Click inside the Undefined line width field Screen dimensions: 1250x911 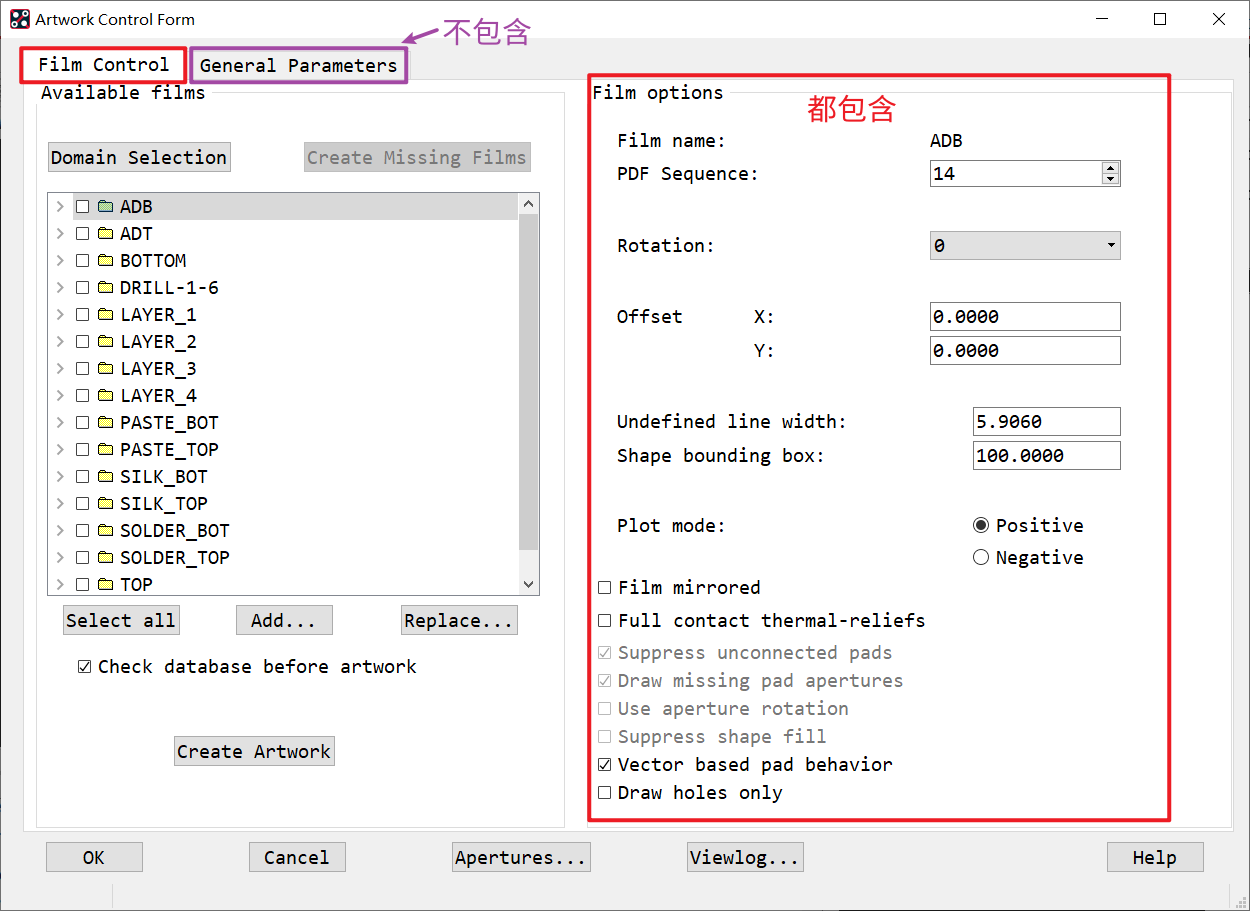click(1045, 421)
